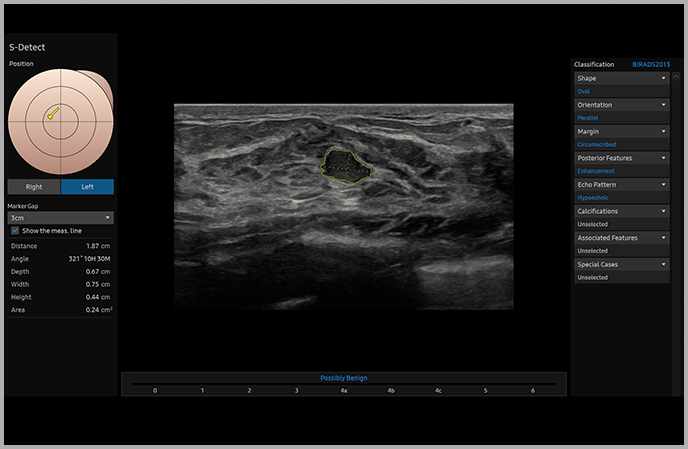Click the BIRADS2013 label
Screen dimensions: 688x449
[650, 64]
